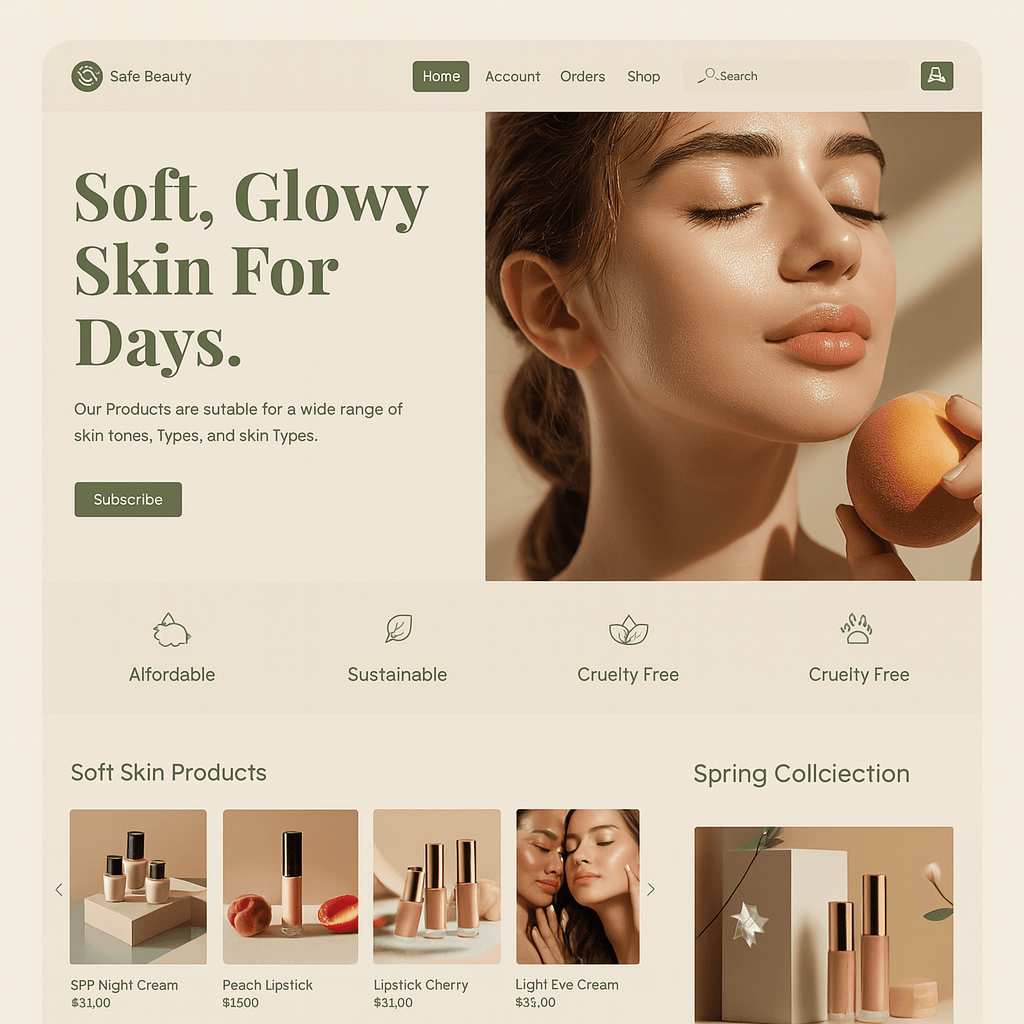Open the Spring Collection image

pyautogui.click(x=824, y=925)
